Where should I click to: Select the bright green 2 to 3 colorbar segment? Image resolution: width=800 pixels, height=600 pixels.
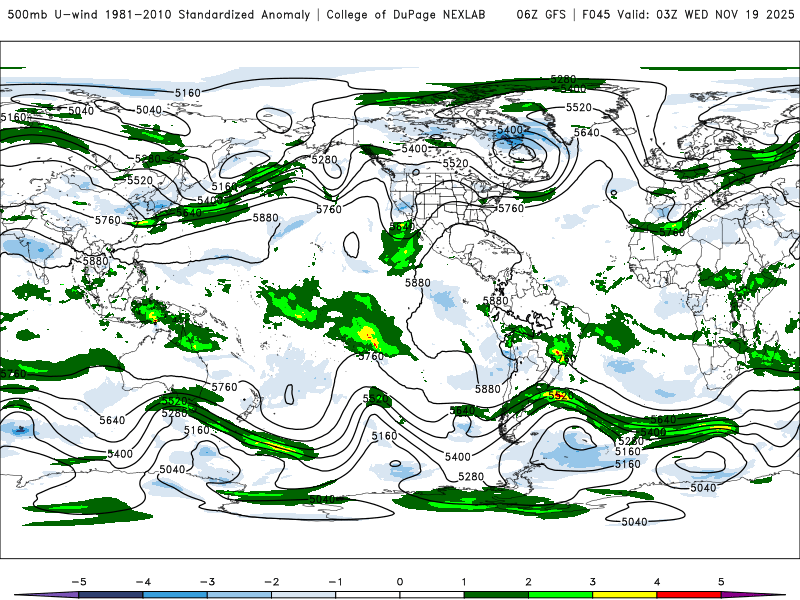coord(561,595)
